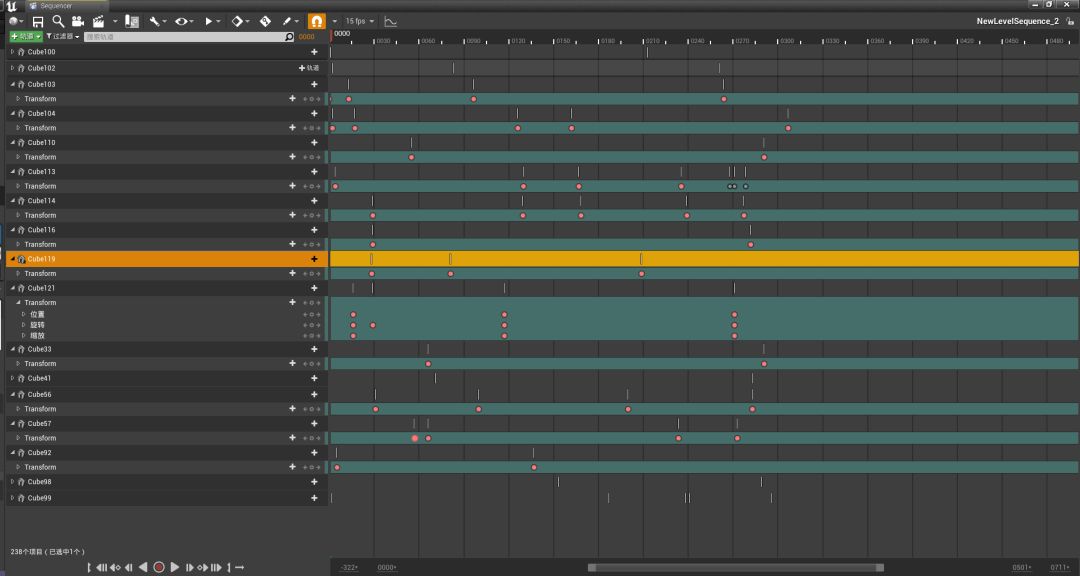Image resolution: width=1080 pixels, height=576 pixels.
Task: Expand the 位置 property under Cube121 Transform
Action: point(23,314)
